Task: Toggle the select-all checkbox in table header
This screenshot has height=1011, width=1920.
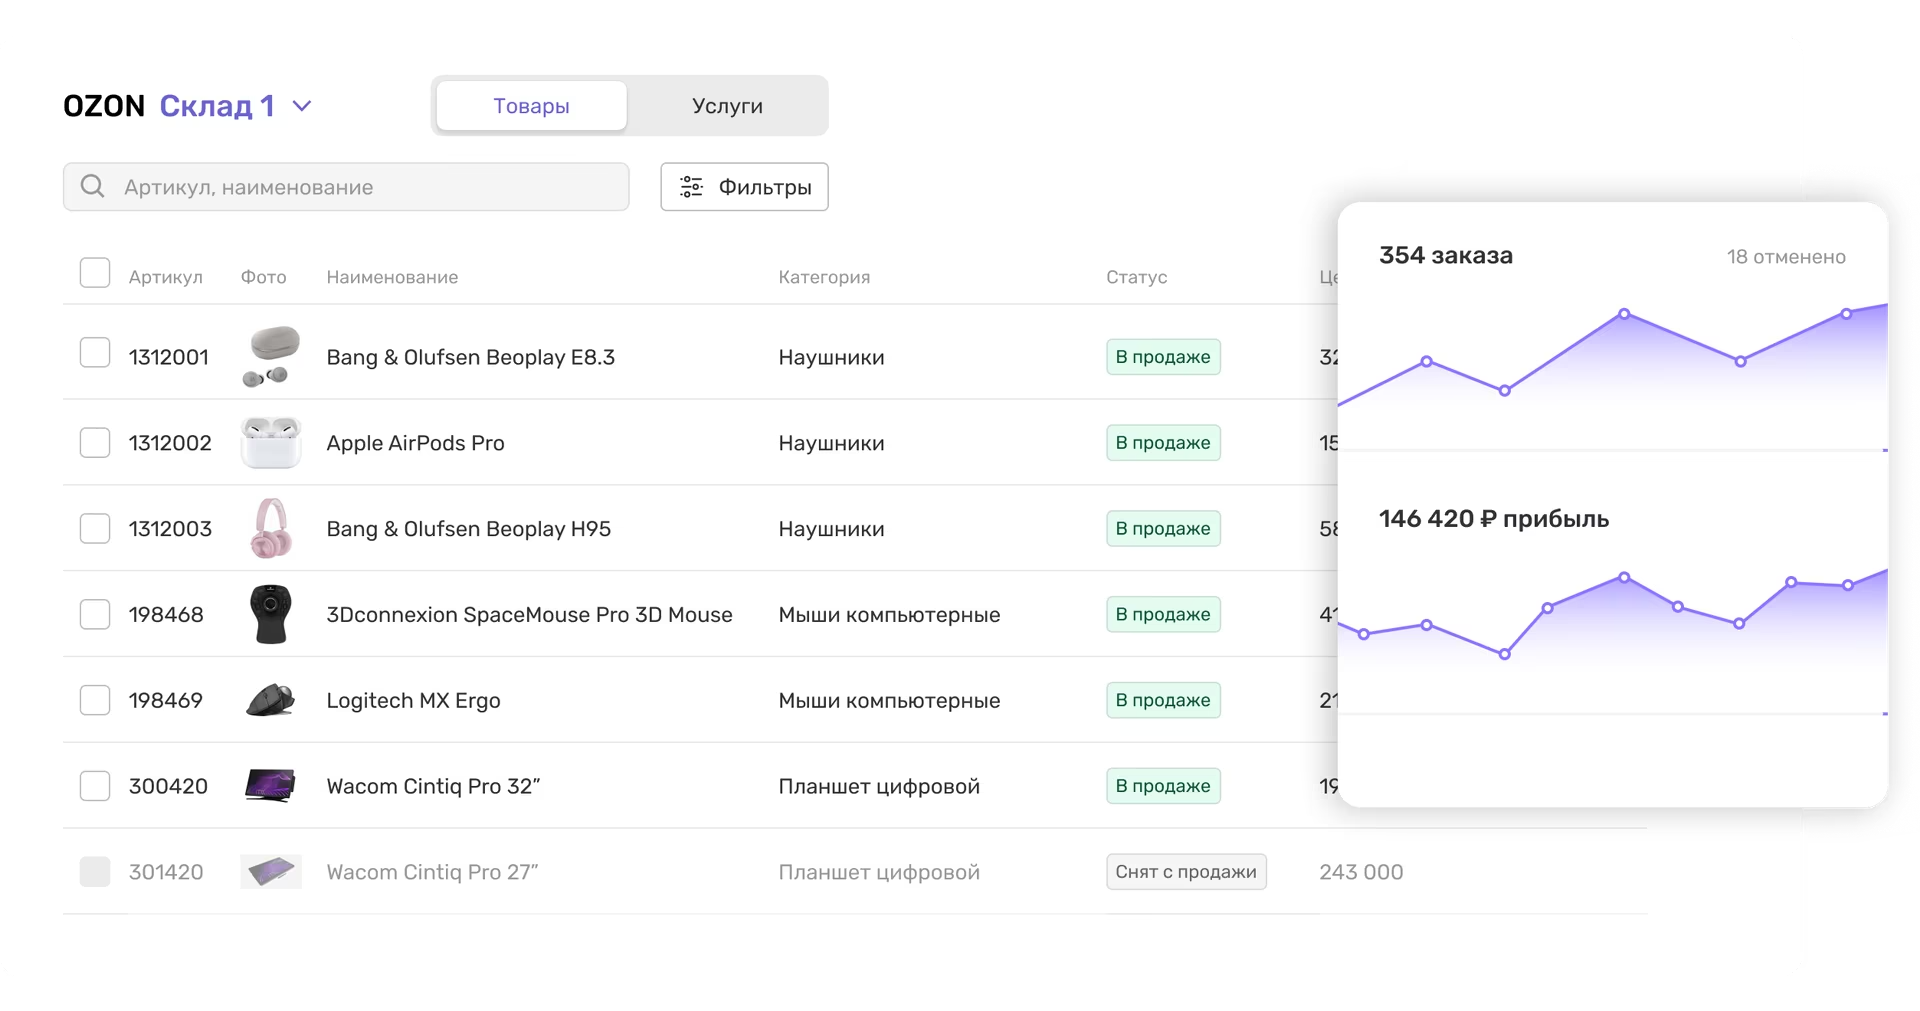Action: click(95, 273)
